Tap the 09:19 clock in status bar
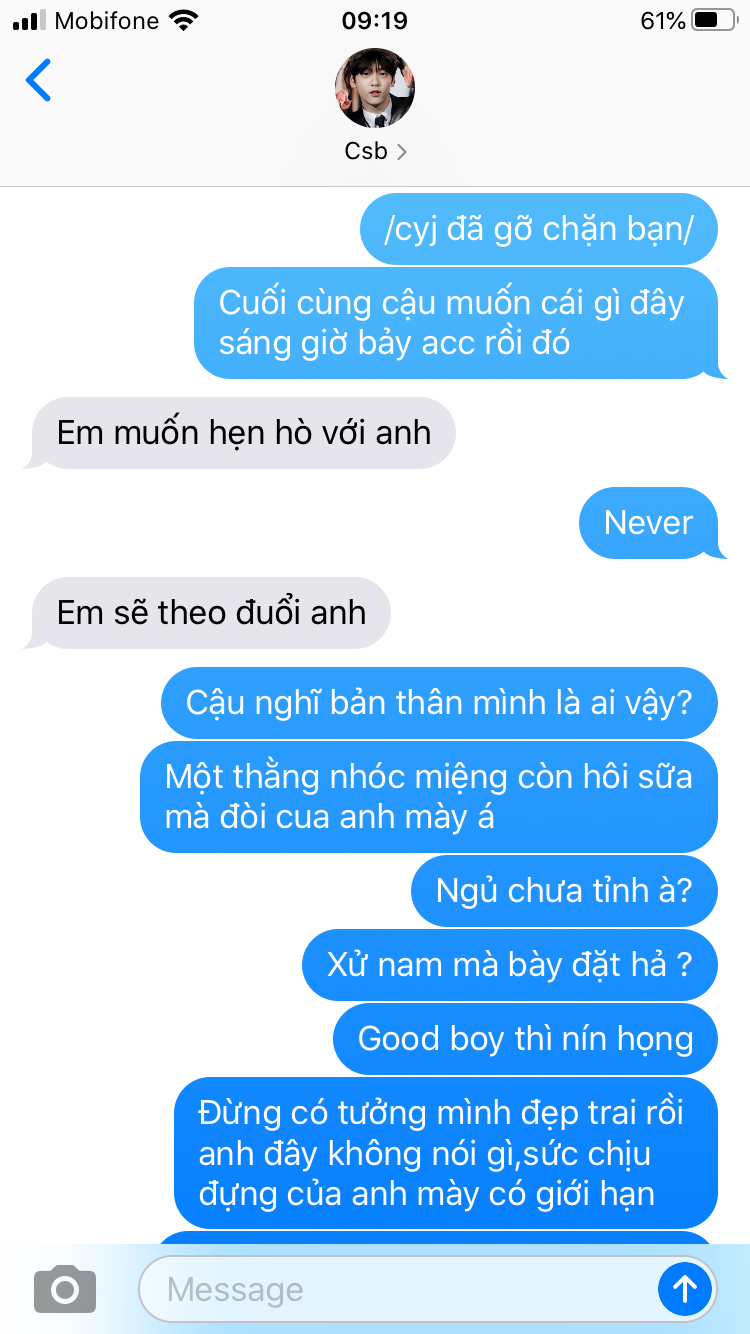Image resolution: width=750 pixels, height=1334 pixels. pos(374,20)
